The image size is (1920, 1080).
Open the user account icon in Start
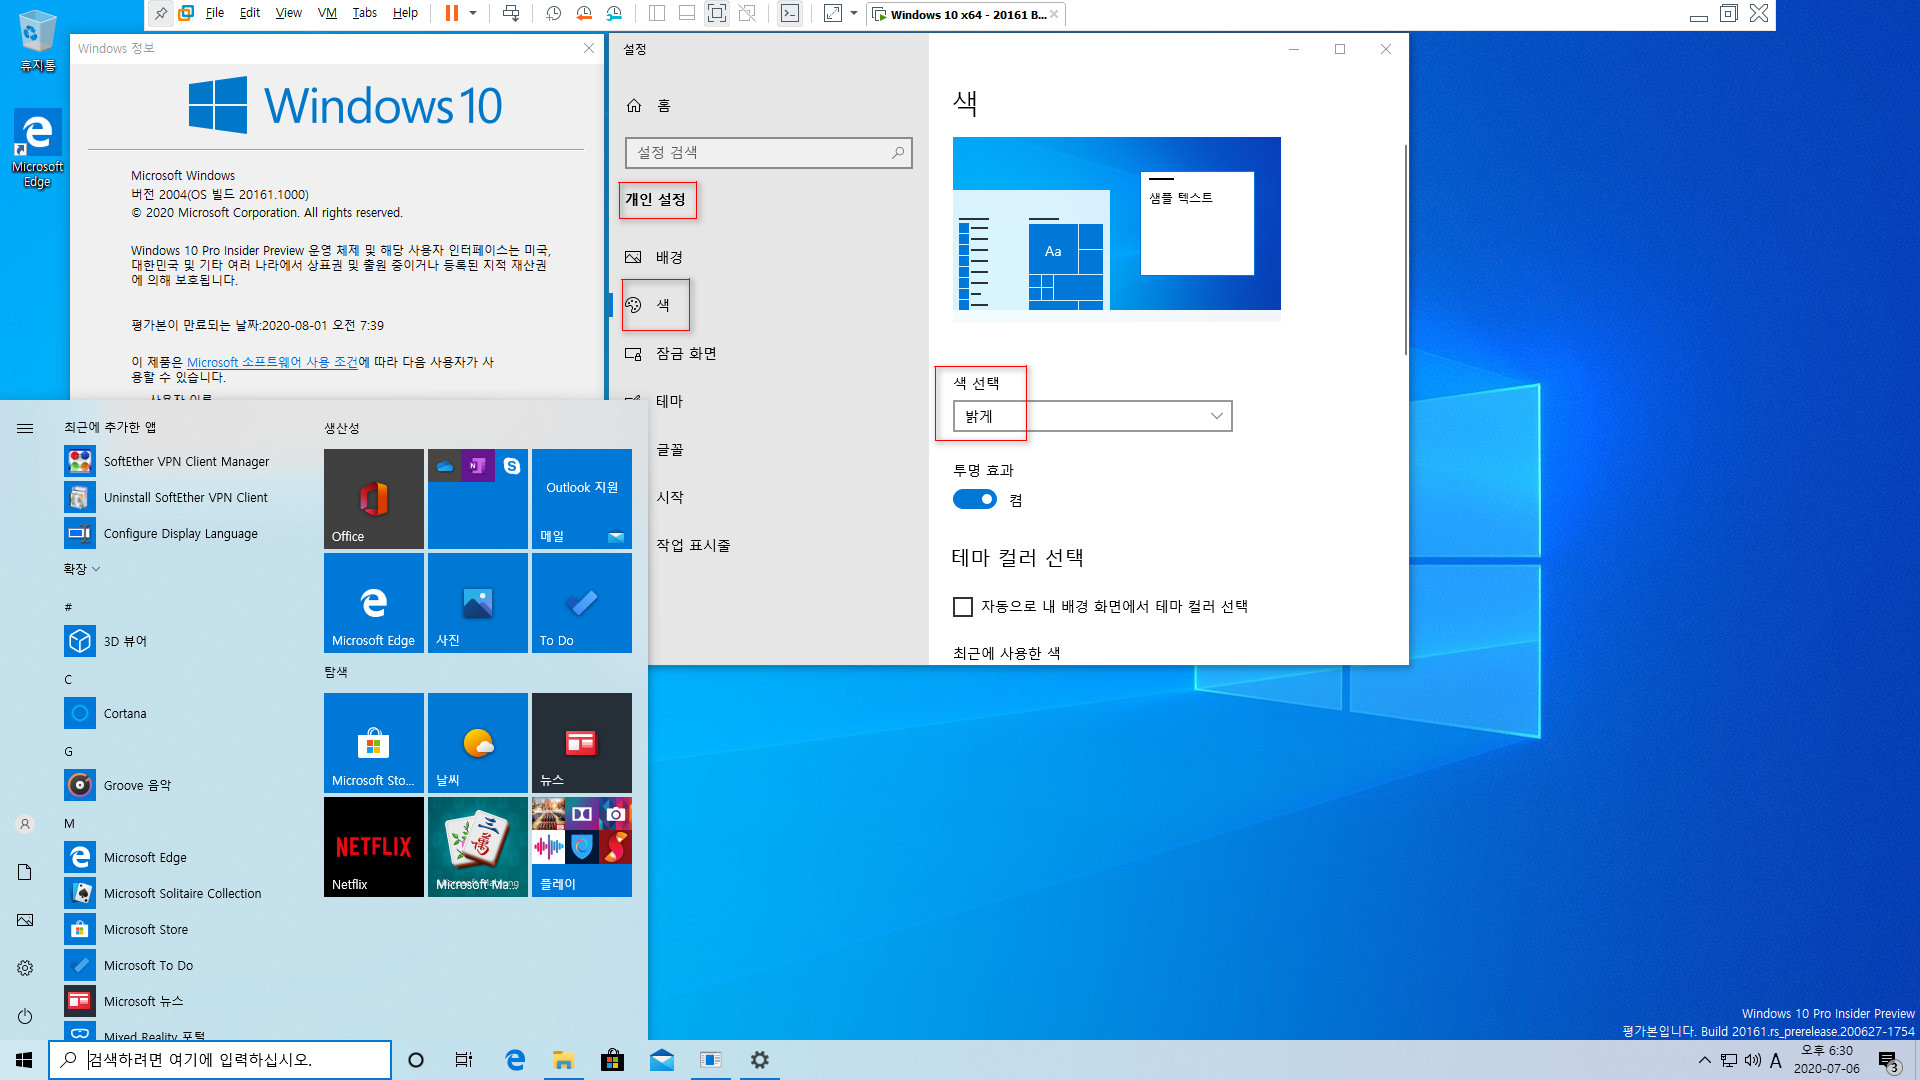(25, 824)
